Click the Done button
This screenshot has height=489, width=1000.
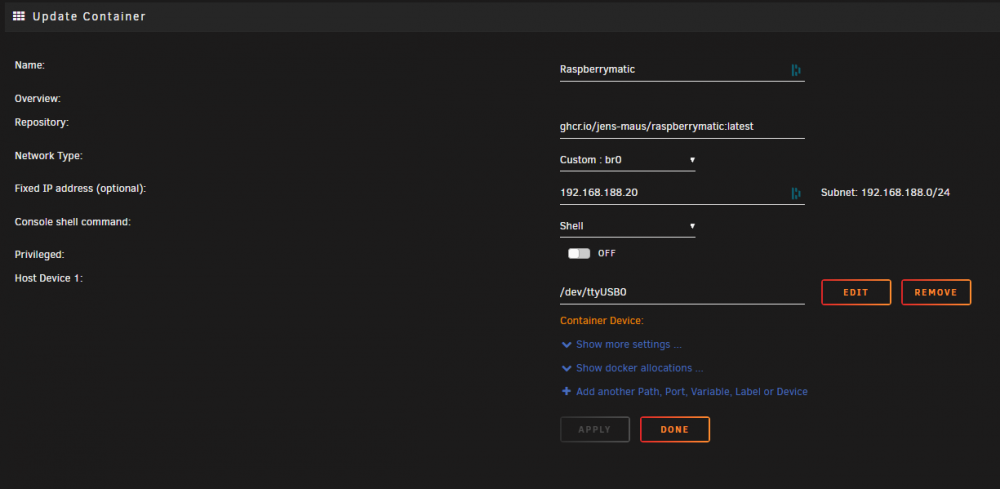point(675,429)
